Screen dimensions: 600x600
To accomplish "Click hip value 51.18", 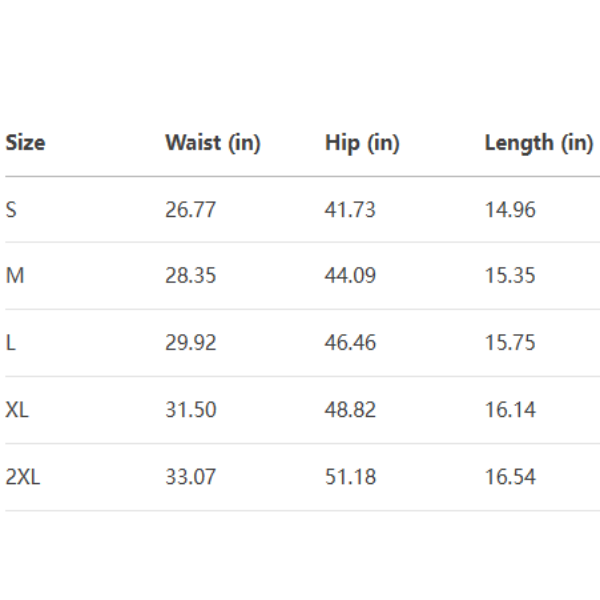I will (350, 477).
